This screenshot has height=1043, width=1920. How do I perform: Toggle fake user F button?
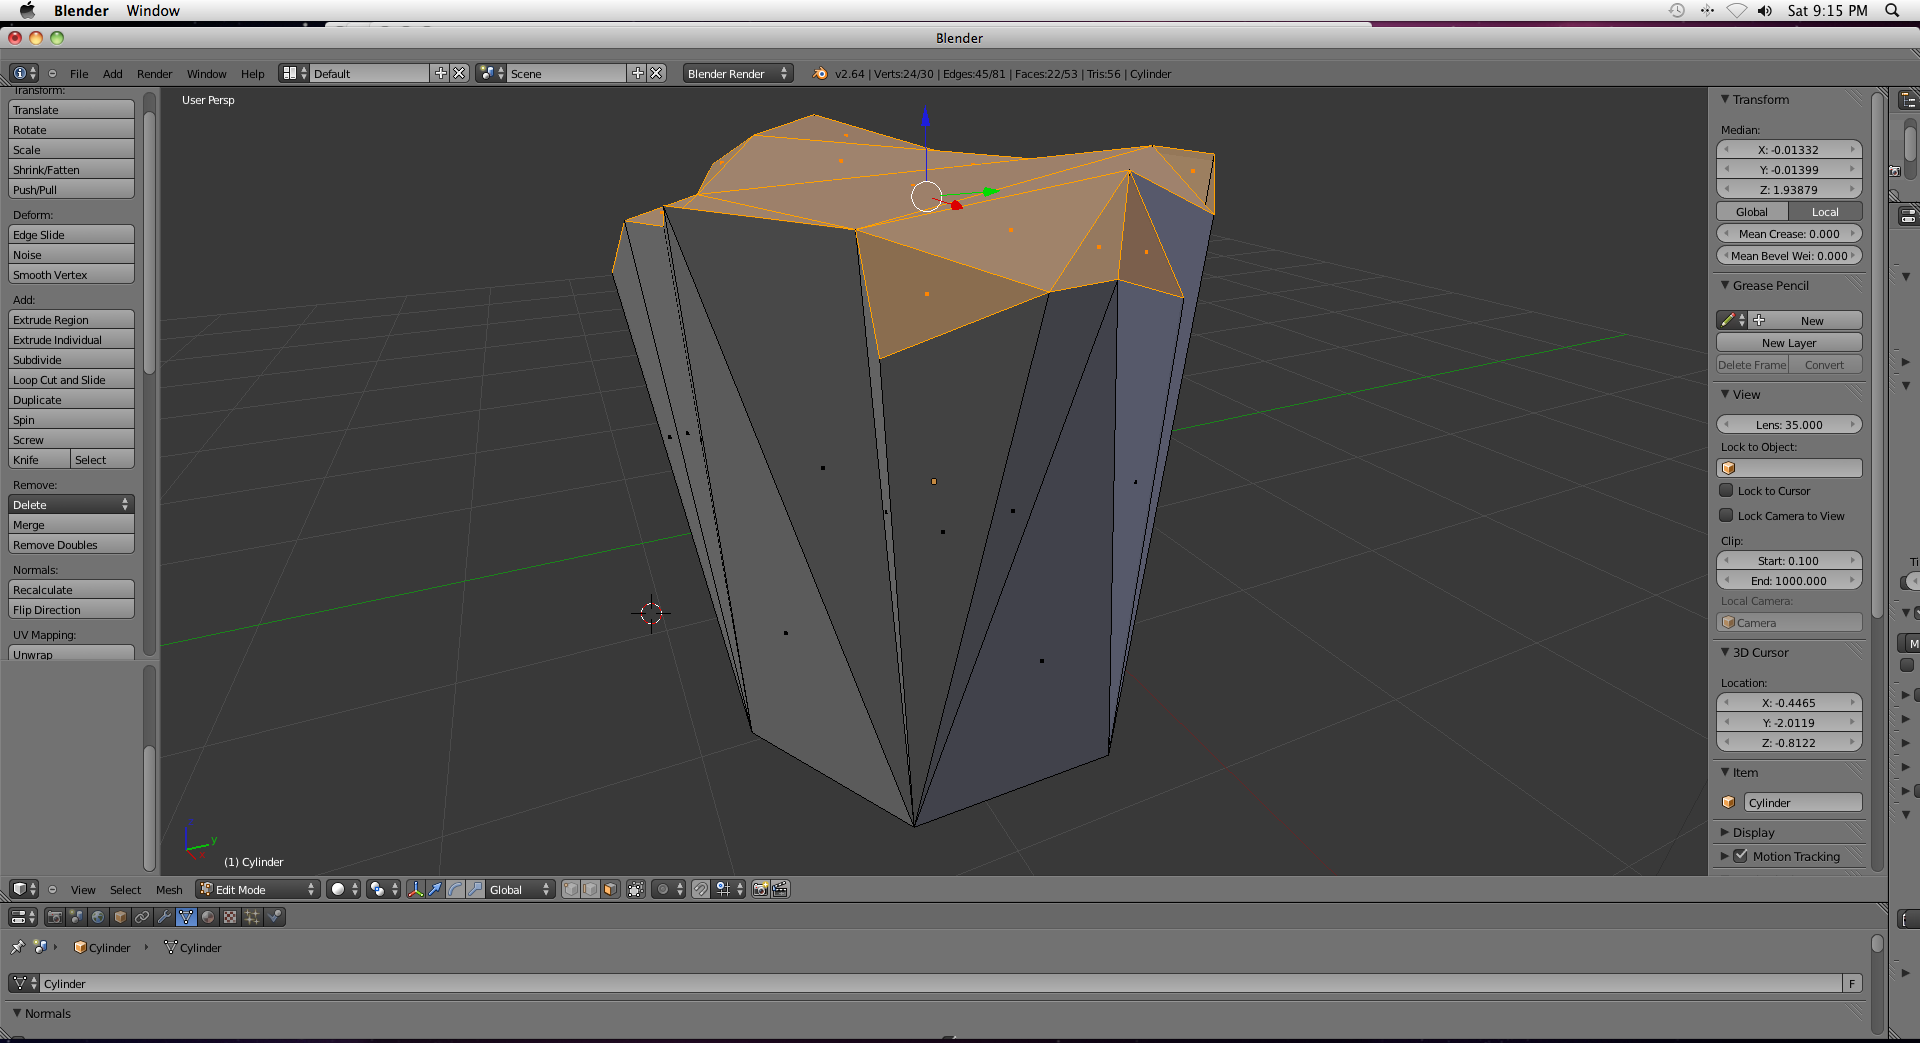point(1852,983)
